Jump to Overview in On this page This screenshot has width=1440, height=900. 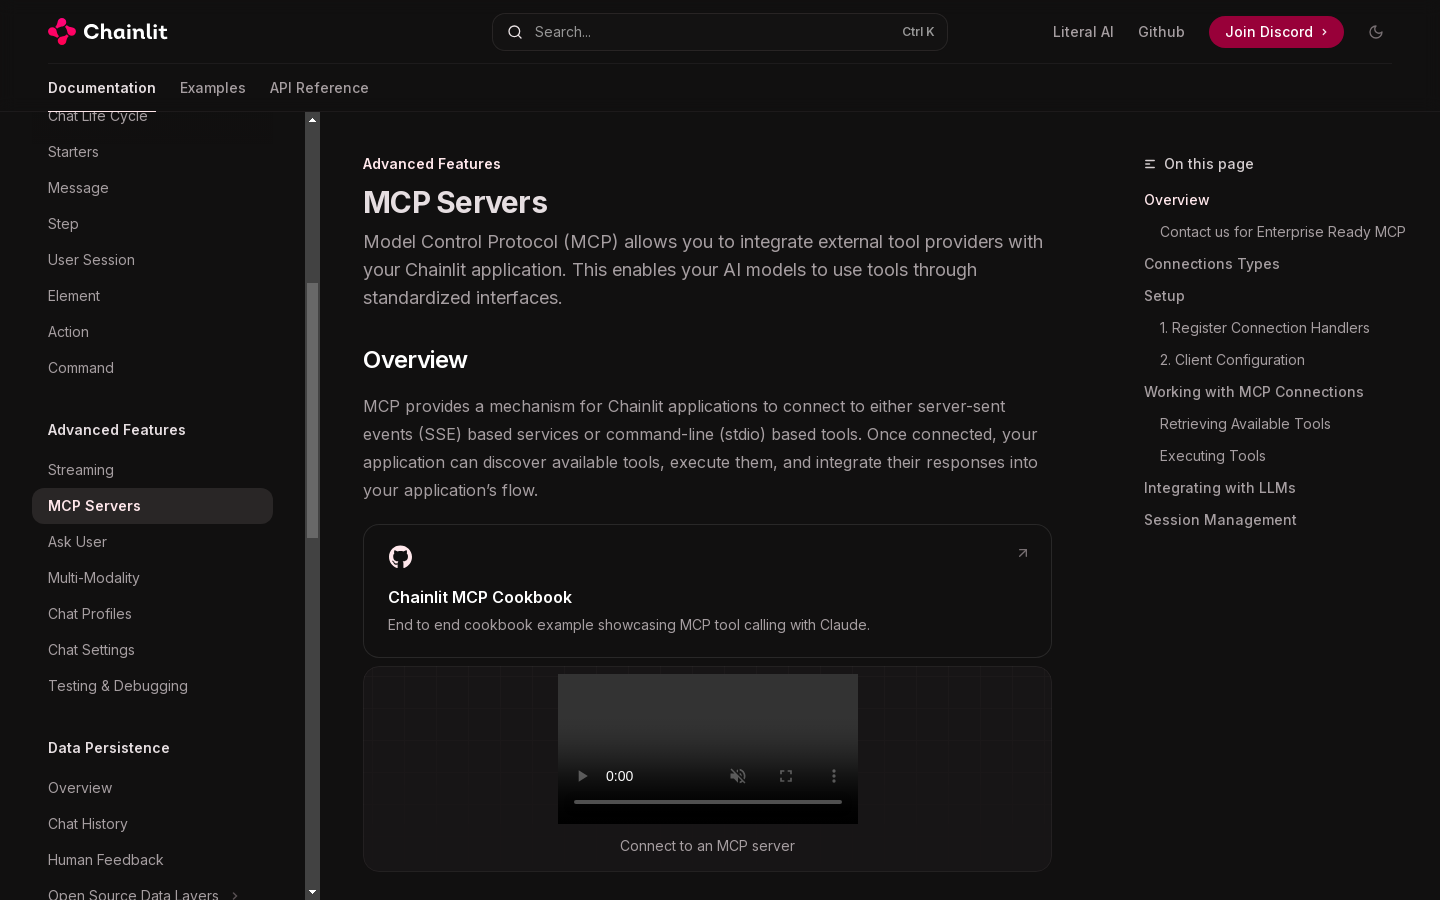coord(1176,200)
